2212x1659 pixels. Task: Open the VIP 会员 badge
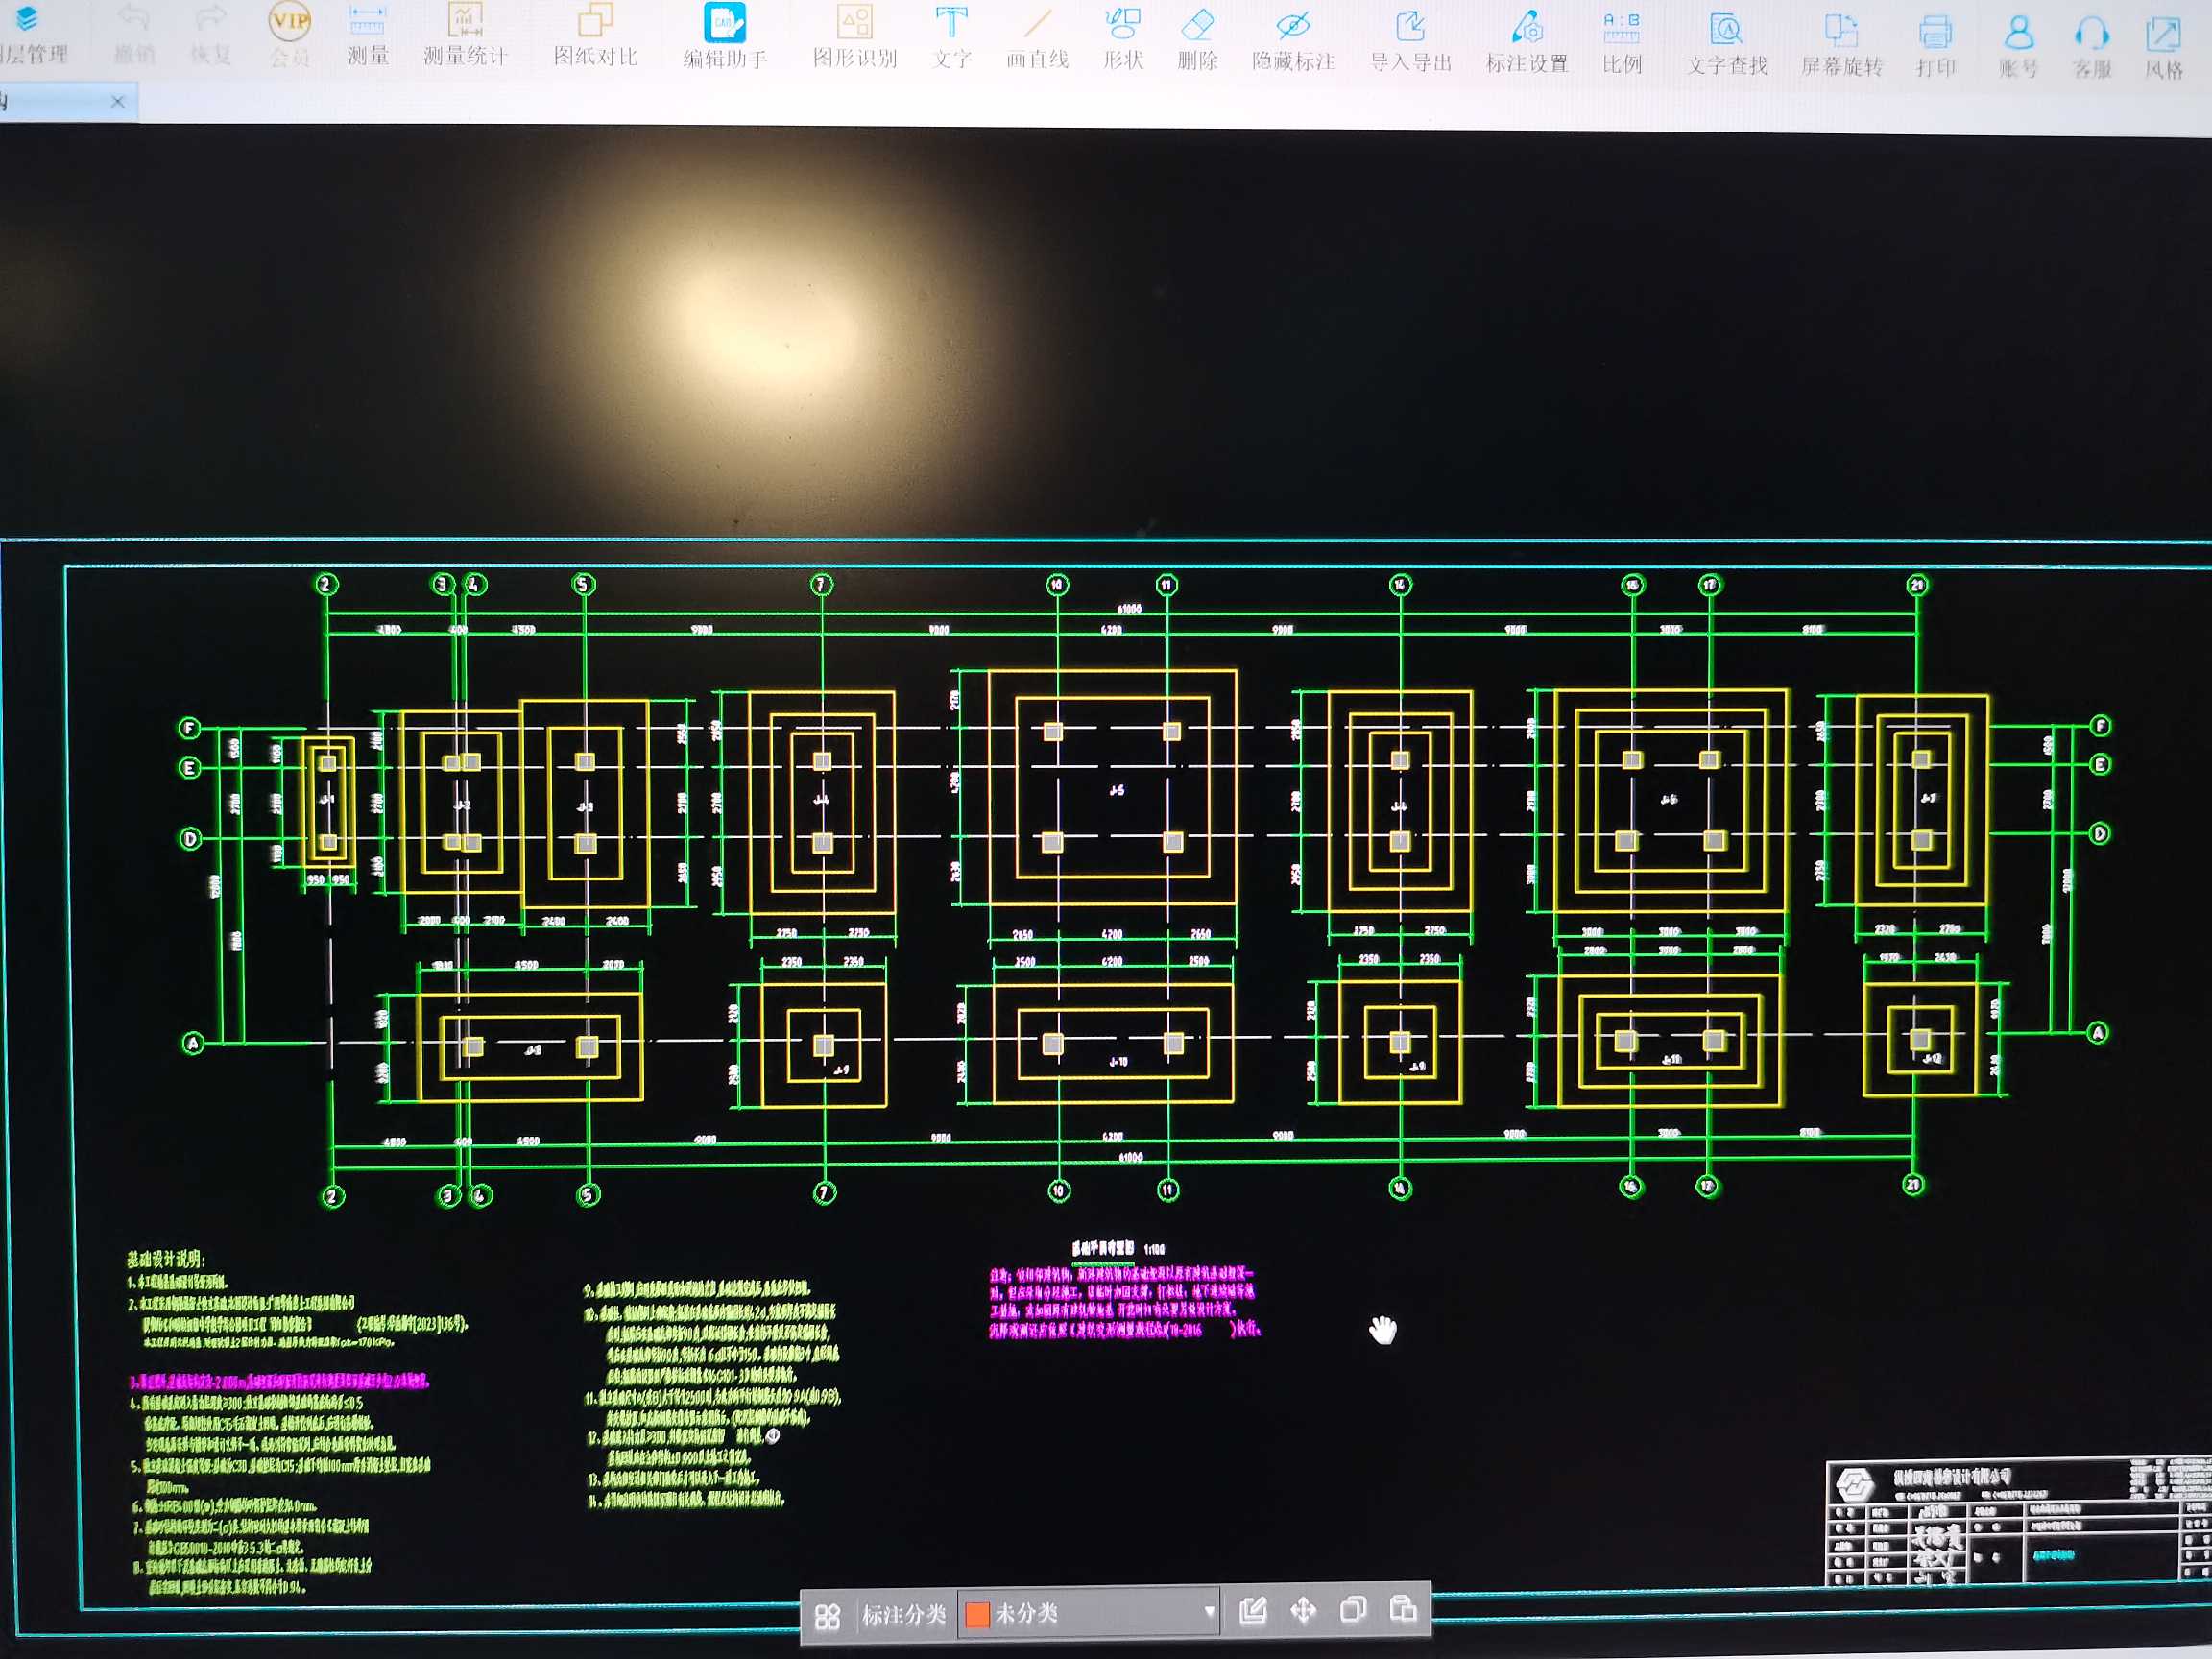click(290, 36)
